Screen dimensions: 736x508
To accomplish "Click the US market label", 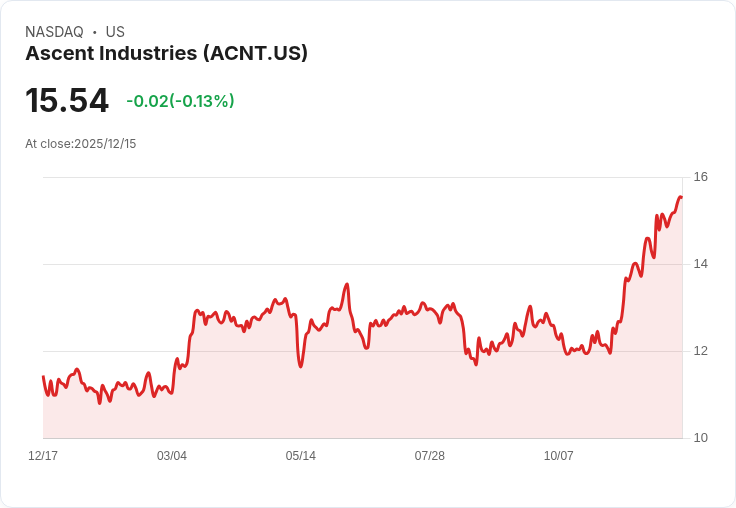I will pos(115,32).
